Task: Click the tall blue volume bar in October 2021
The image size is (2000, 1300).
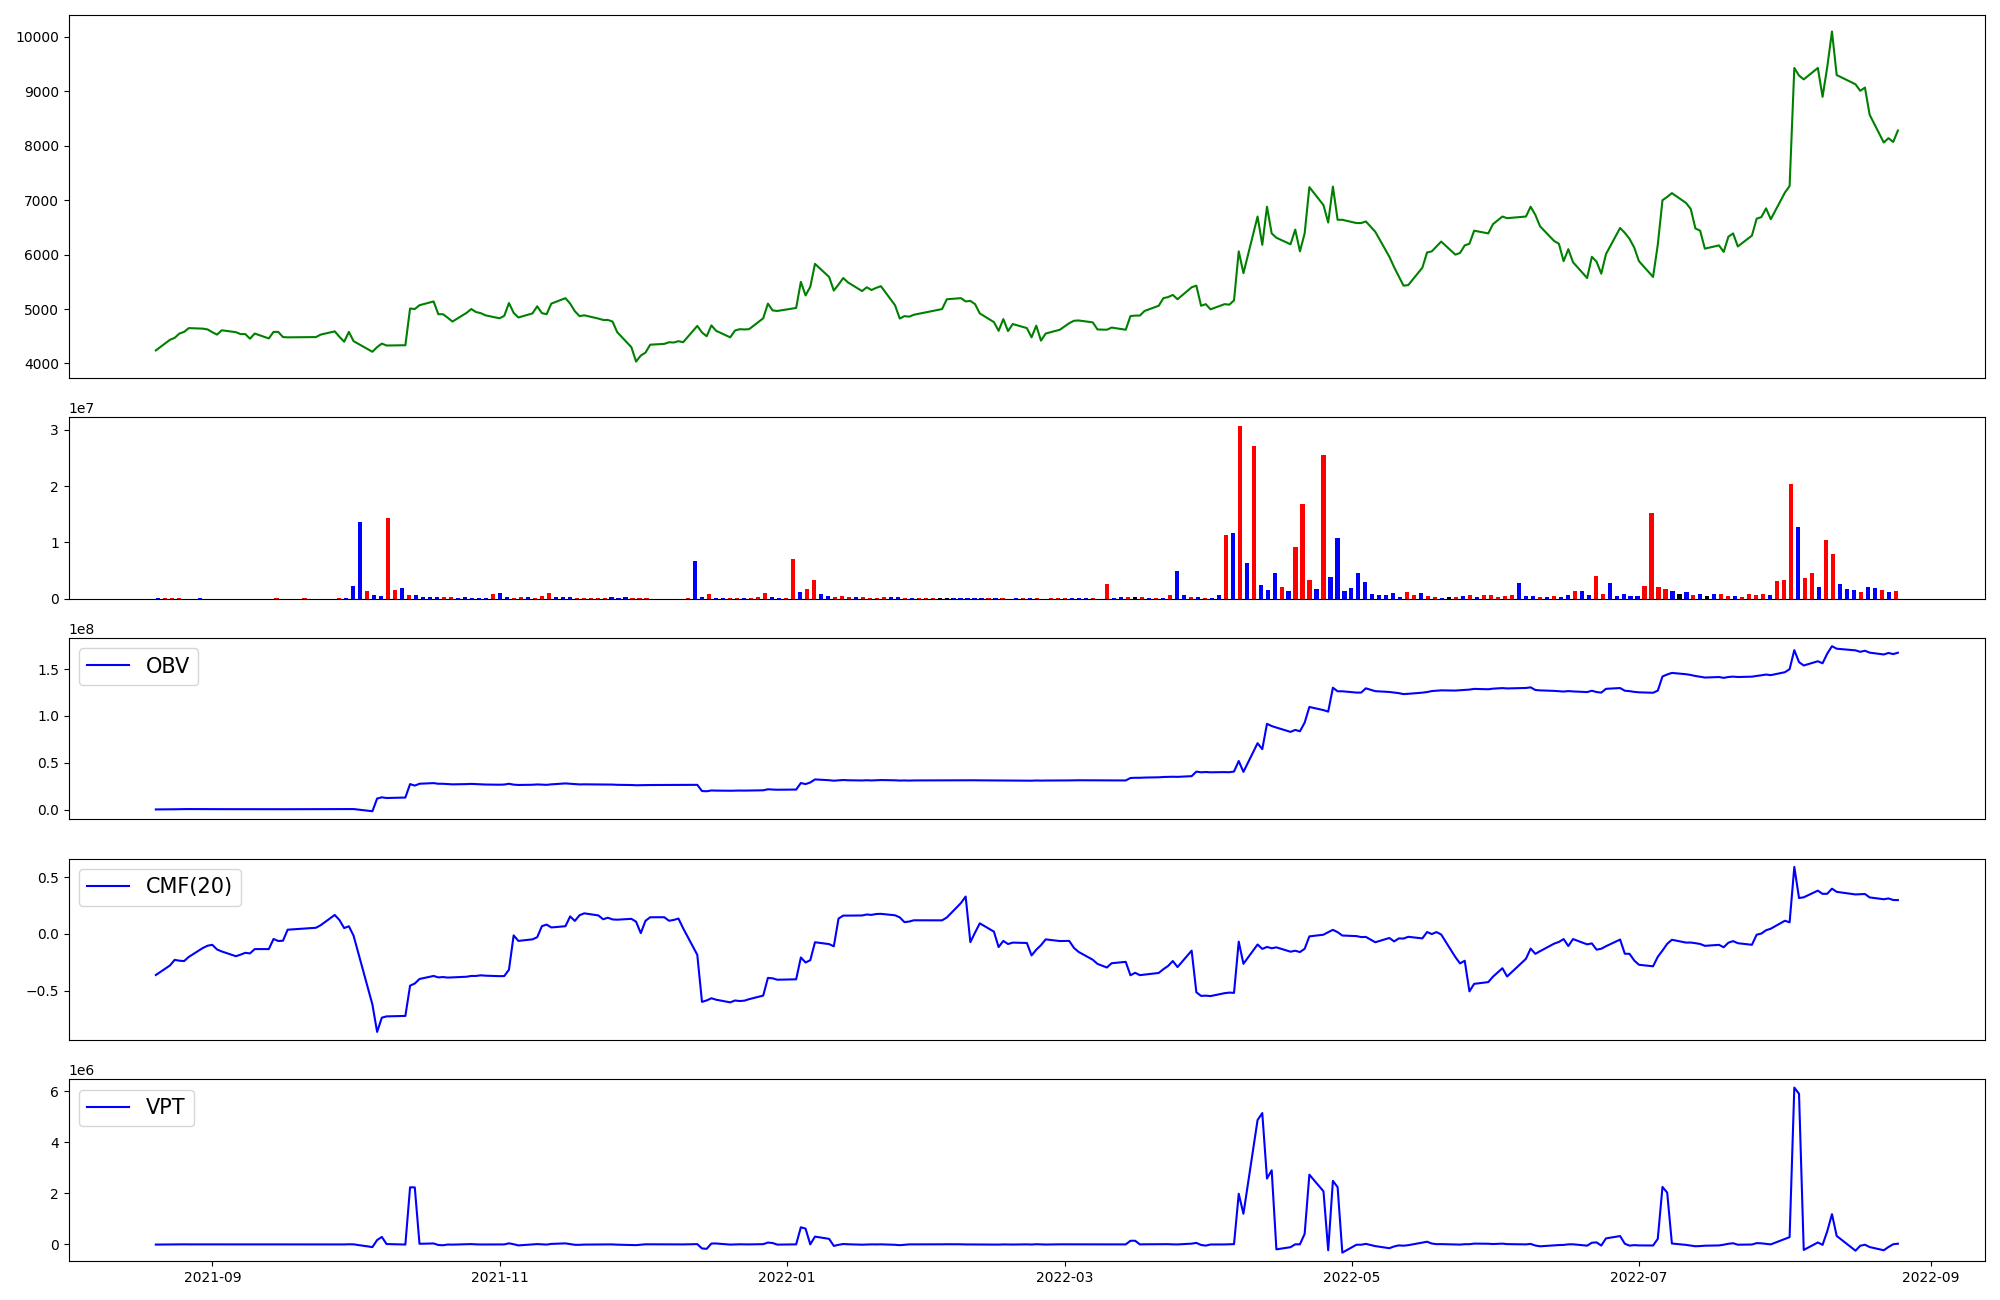Action: point(360,560)
